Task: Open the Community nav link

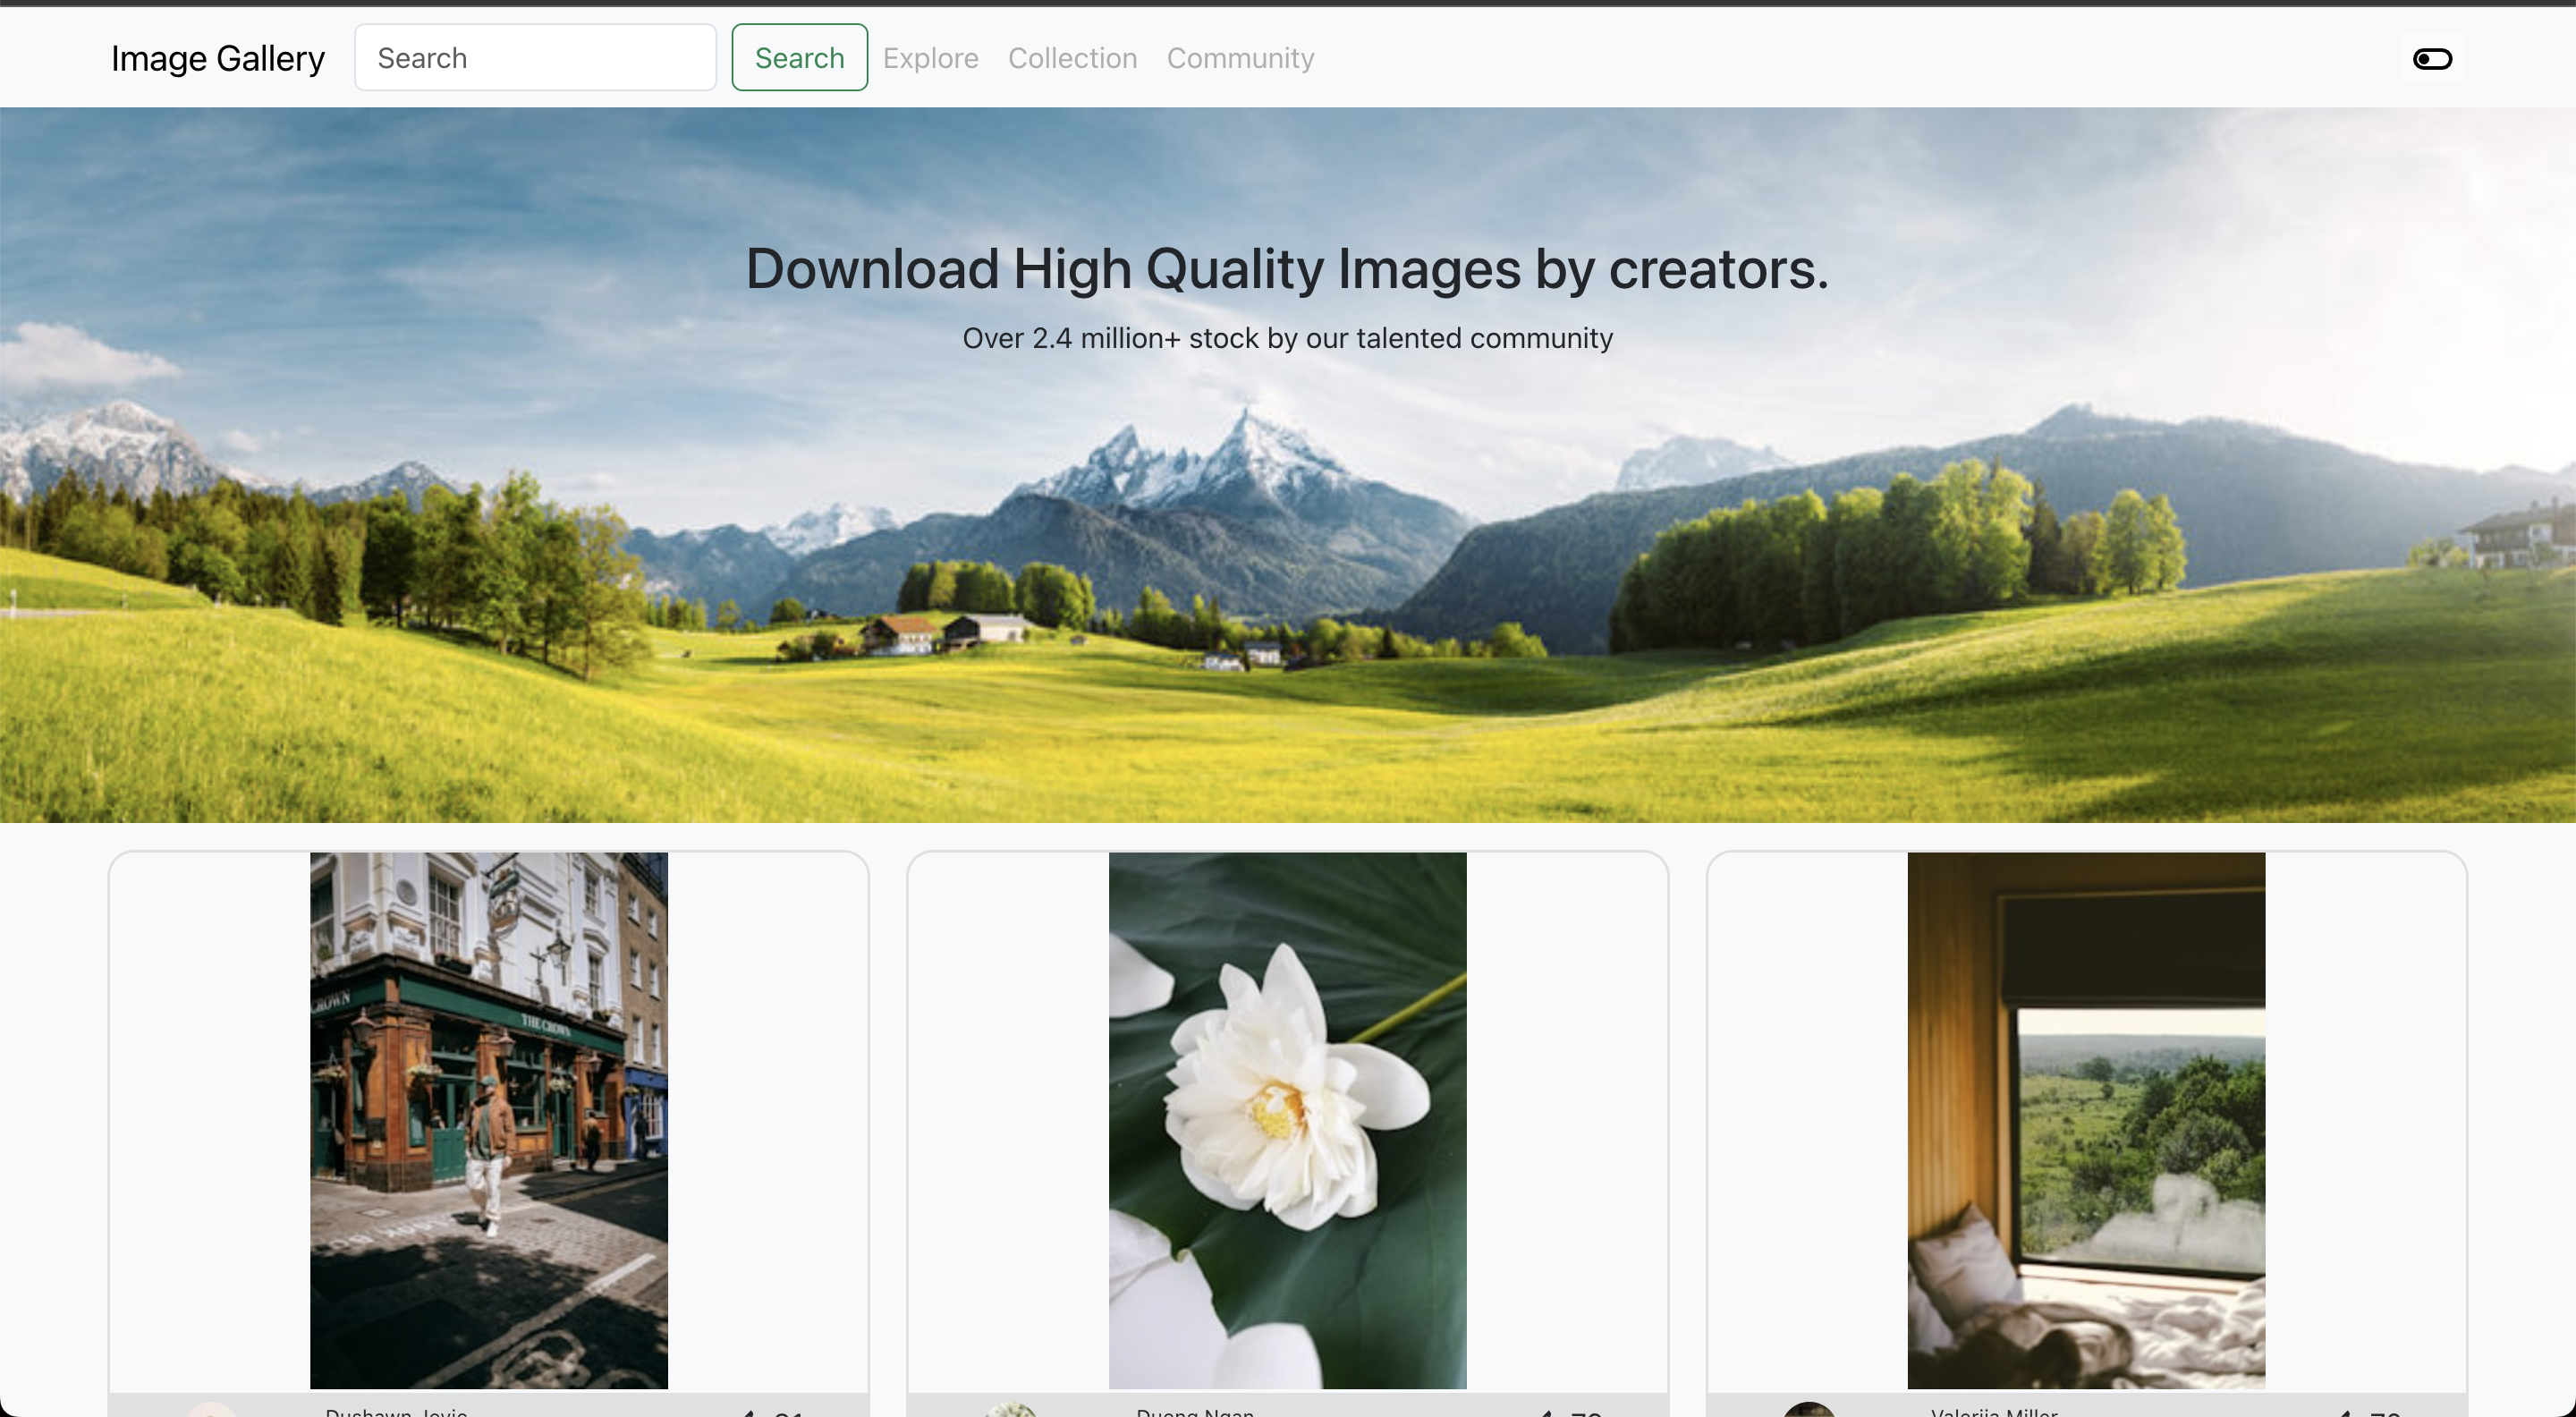Action: point(1240,58)
